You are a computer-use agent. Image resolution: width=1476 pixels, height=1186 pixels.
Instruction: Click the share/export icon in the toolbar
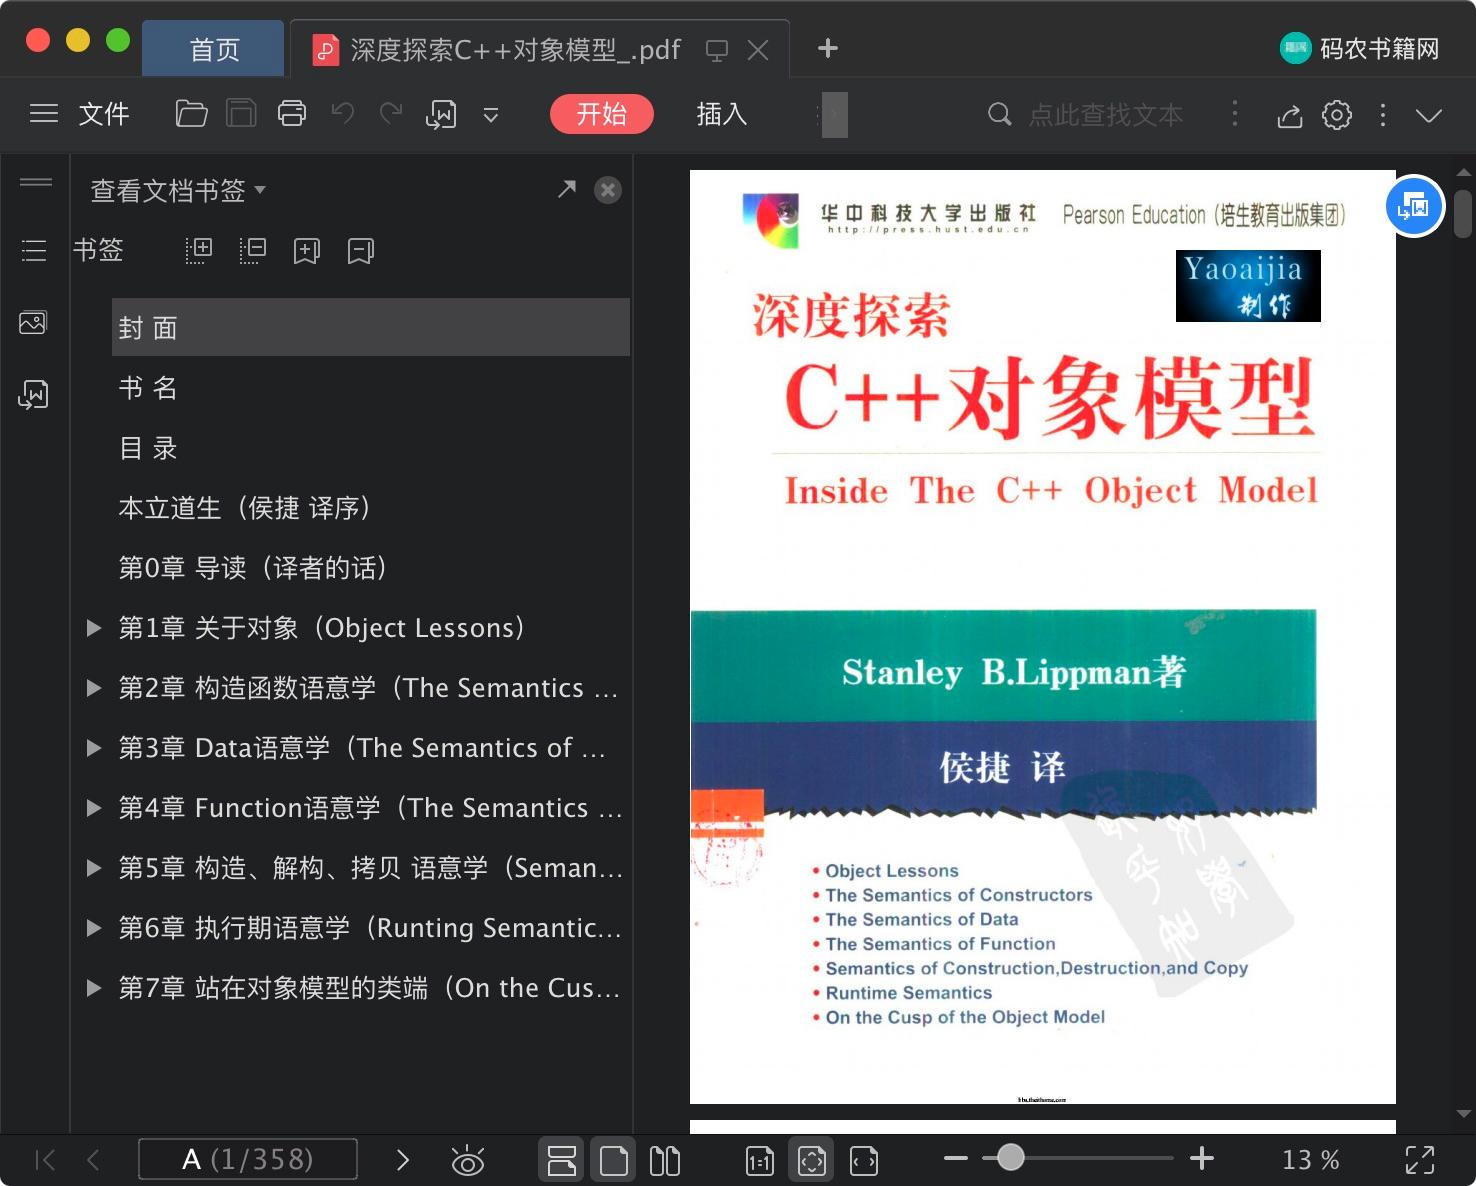pyautogui.click(x=1290, y=116)
